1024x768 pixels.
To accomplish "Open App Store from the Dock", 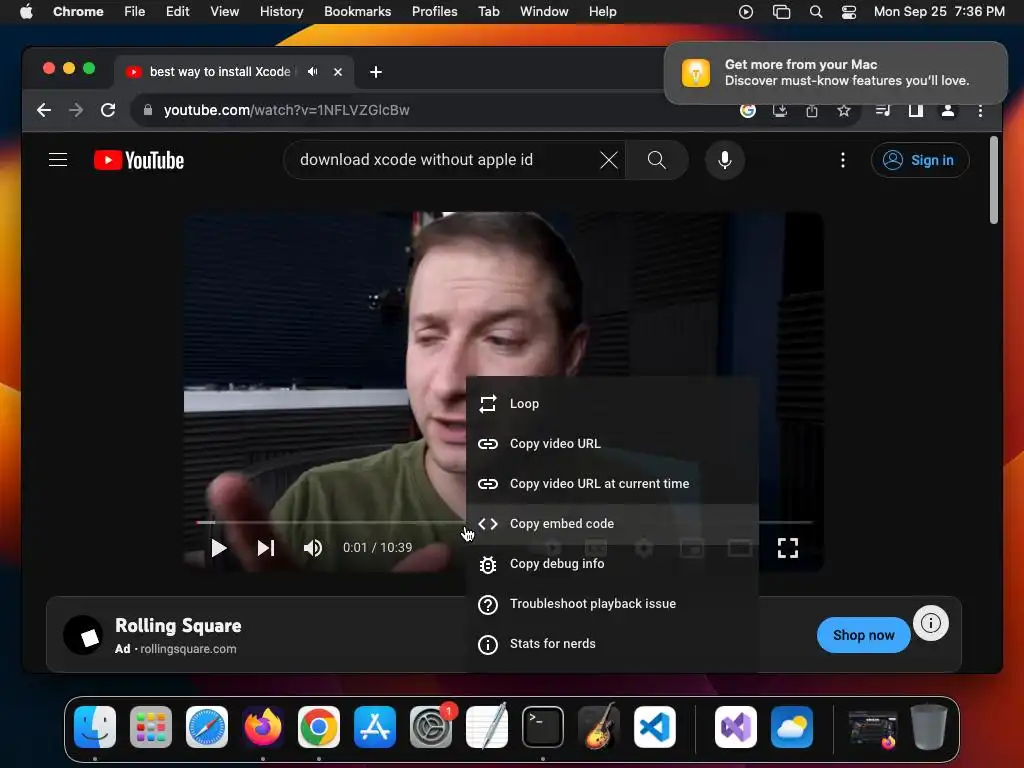I will [x=375, y=727].
